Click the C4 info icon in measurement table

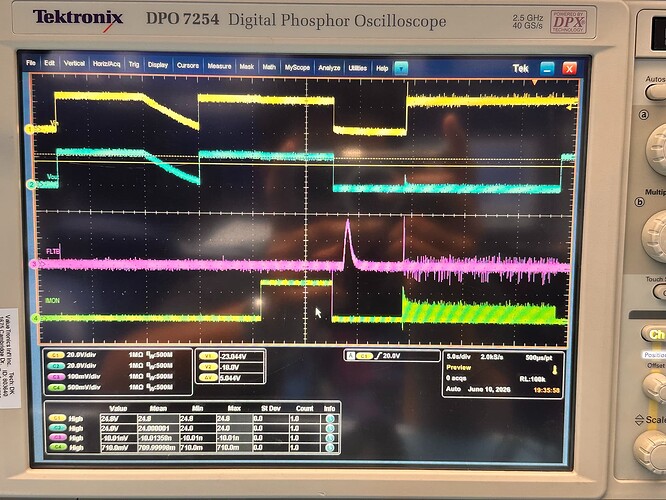[330, 448]
